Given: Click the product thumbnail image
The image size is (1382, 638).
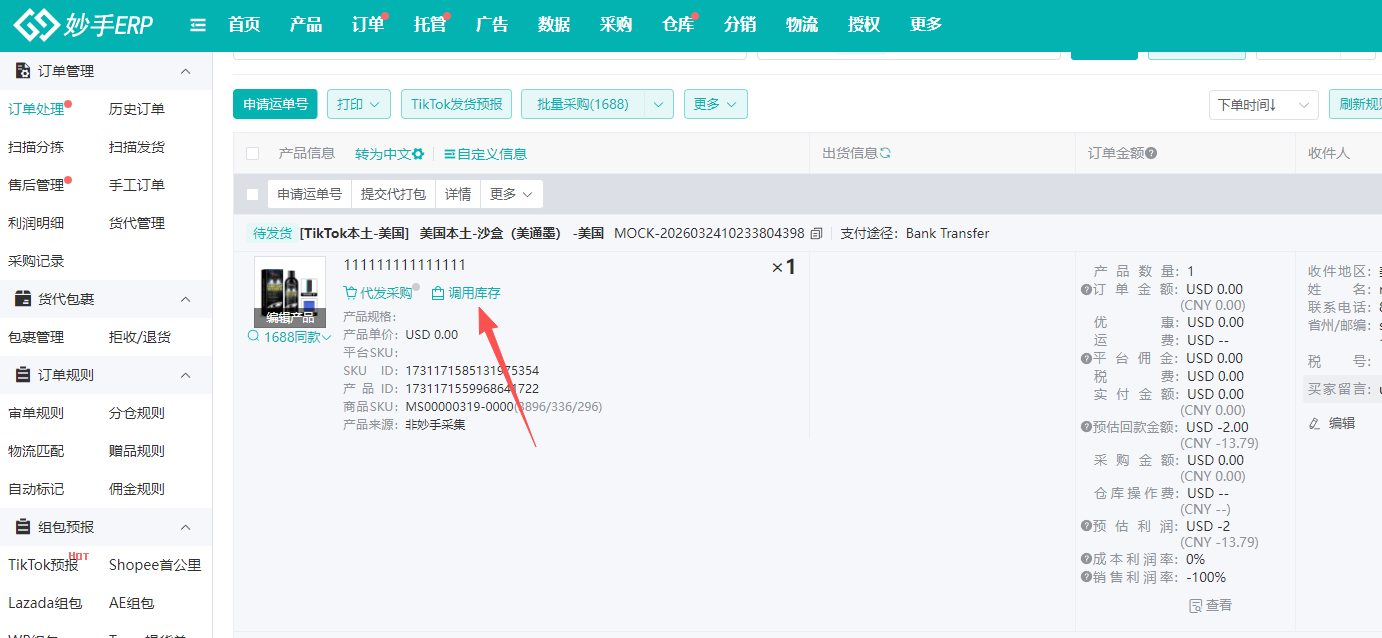Looking at the screenshot, I should (290, 292).
